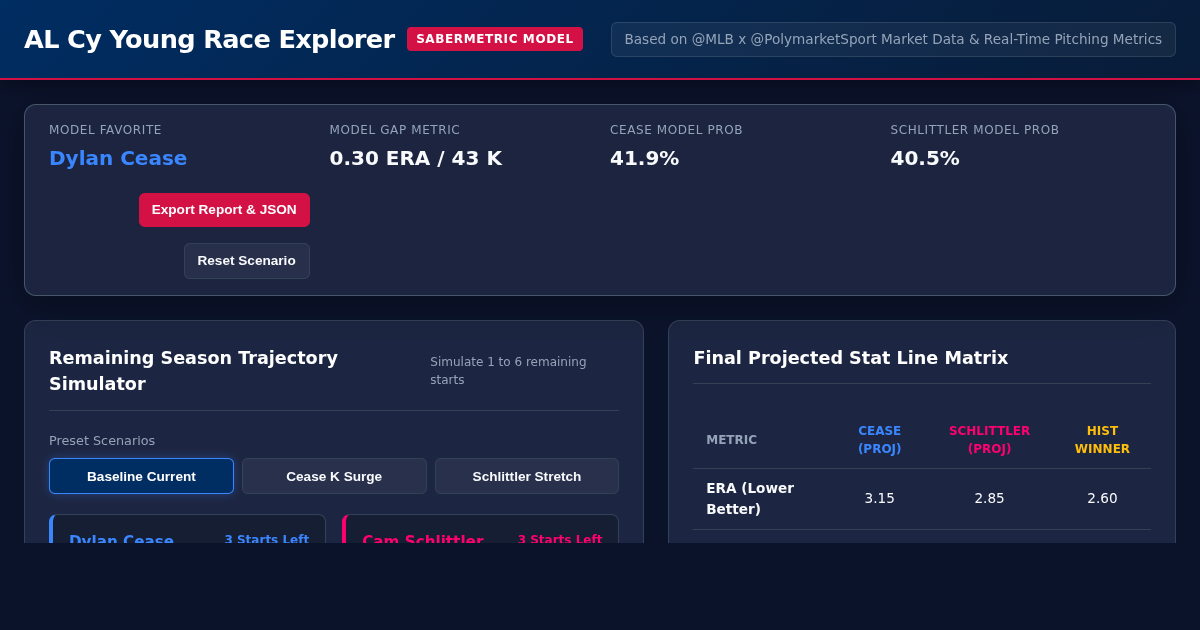This screenshot has height=630, width=1200.
Task: Click the Preset Scenarios label
Action: point(102,440)
